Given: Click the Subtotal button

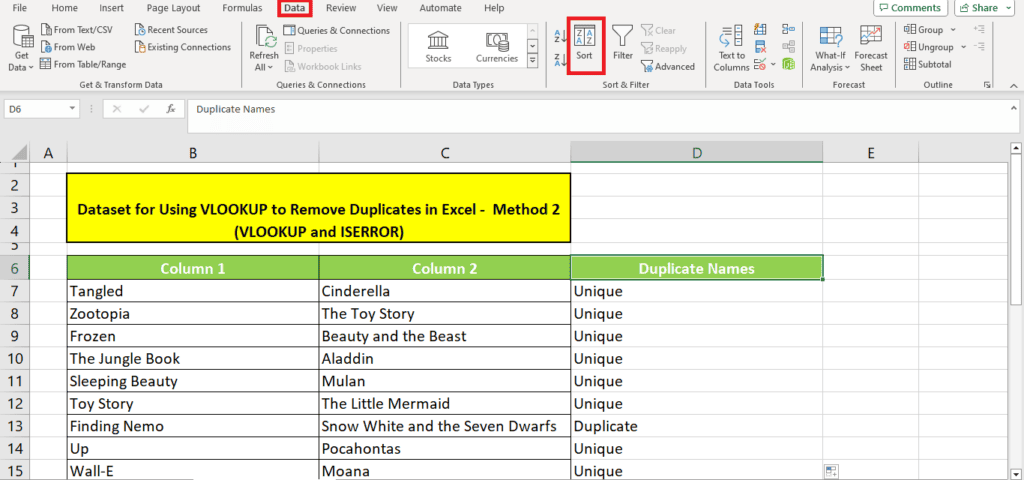Looking at the screenshot, I should 928,64.
